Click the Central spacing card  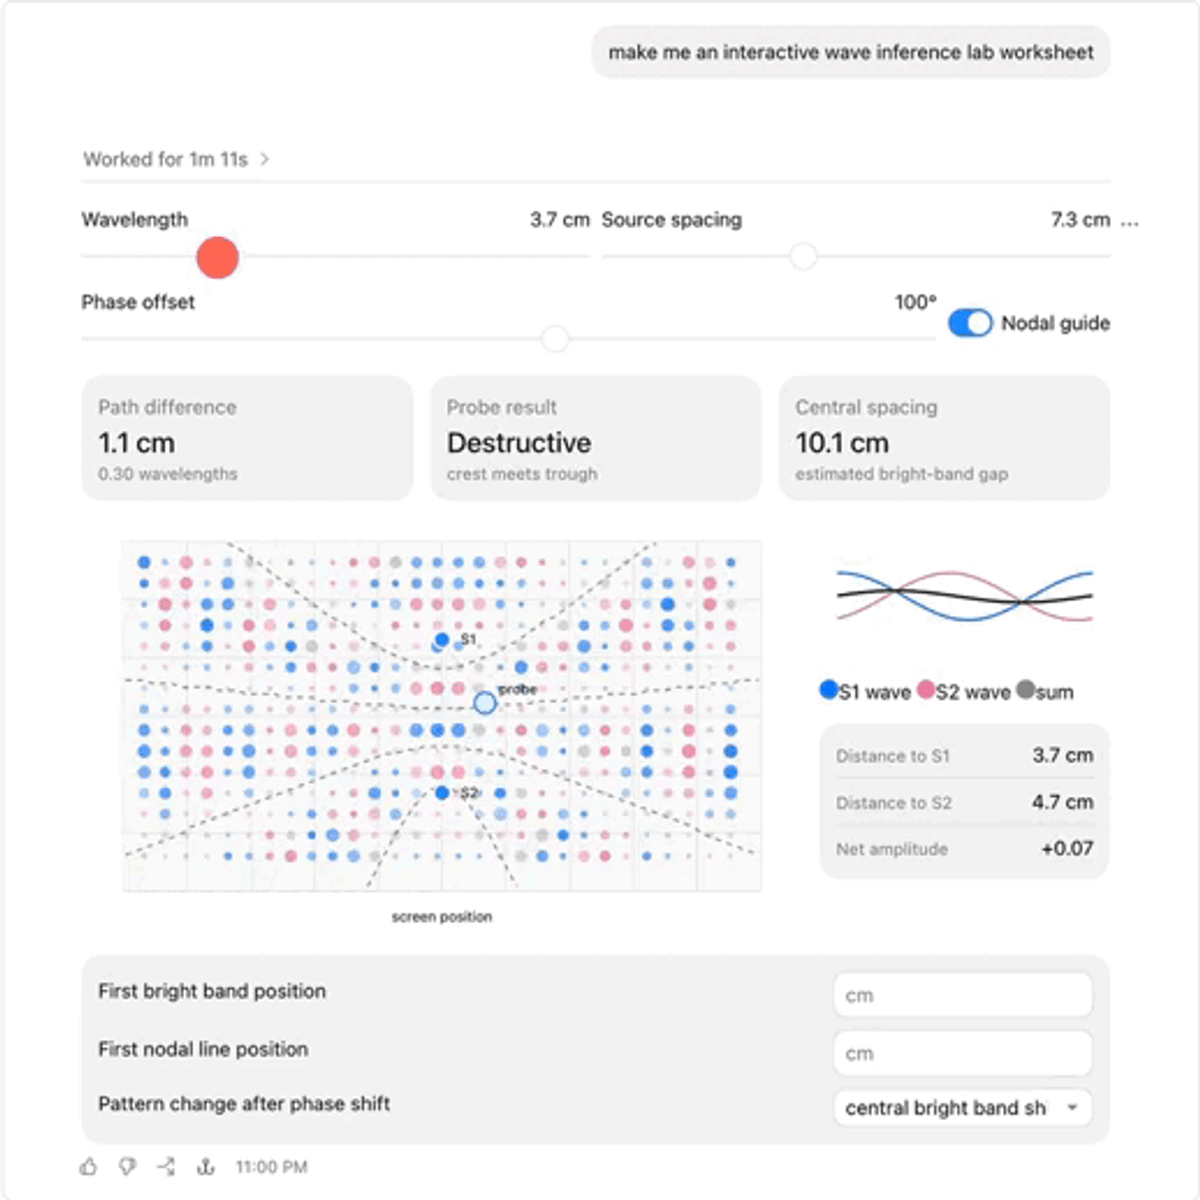[x=944, y=438]
